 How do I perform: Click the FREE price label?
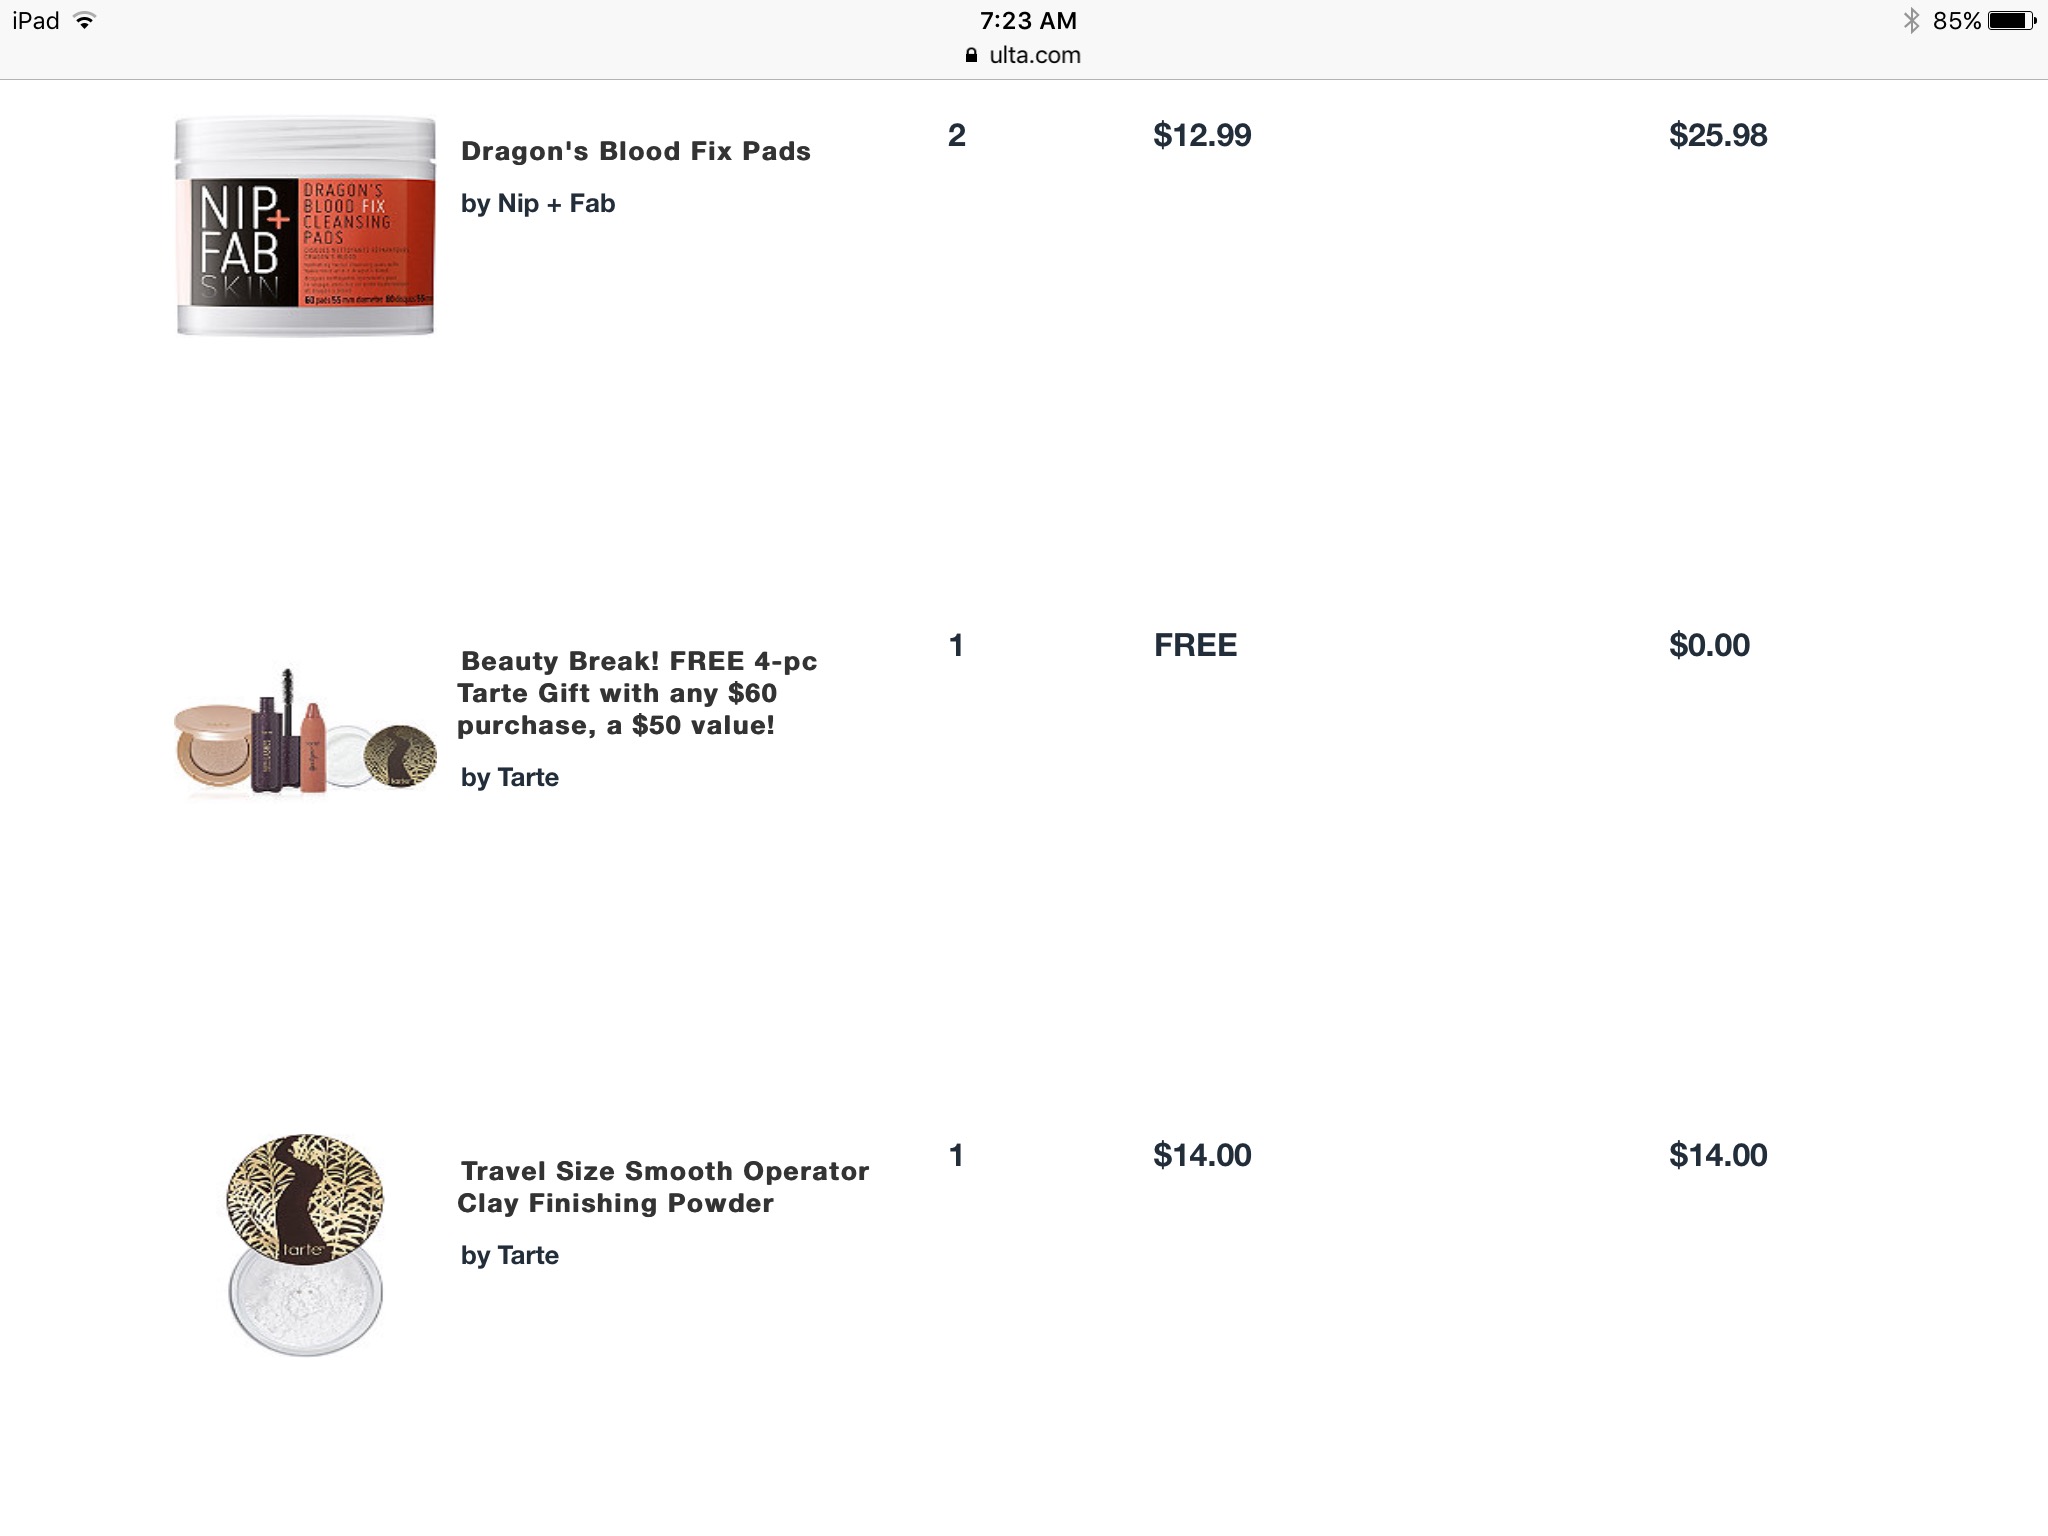click(x=1195, y=645)
